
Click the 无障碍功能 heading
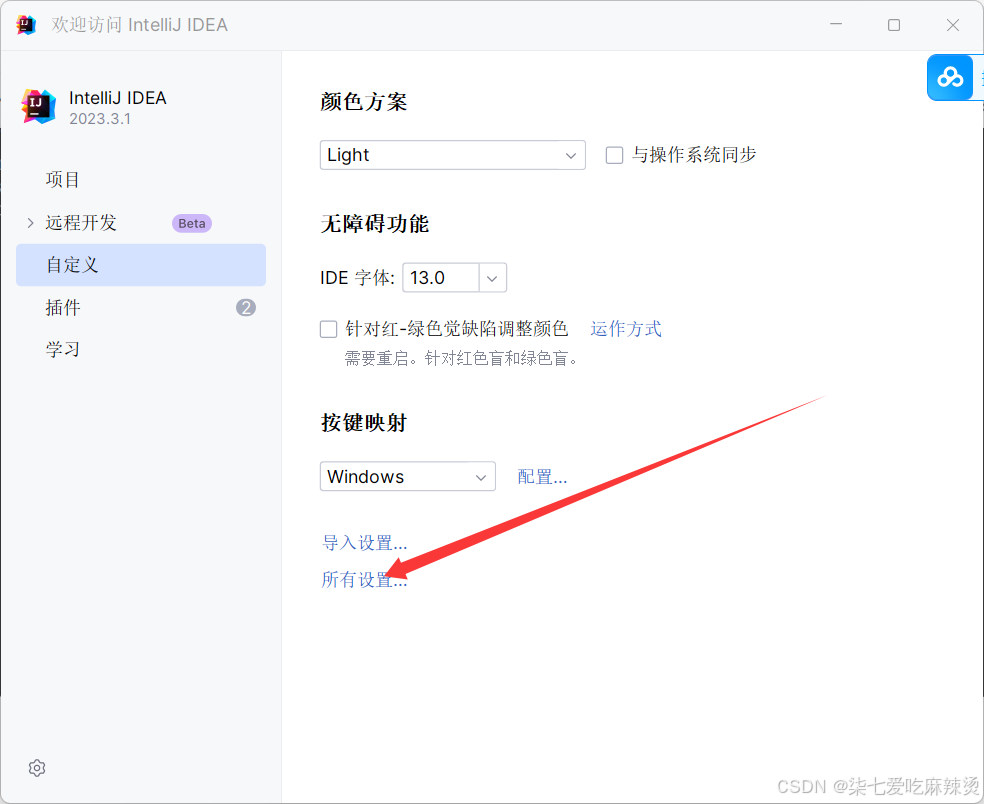click(x=375, y=223)
